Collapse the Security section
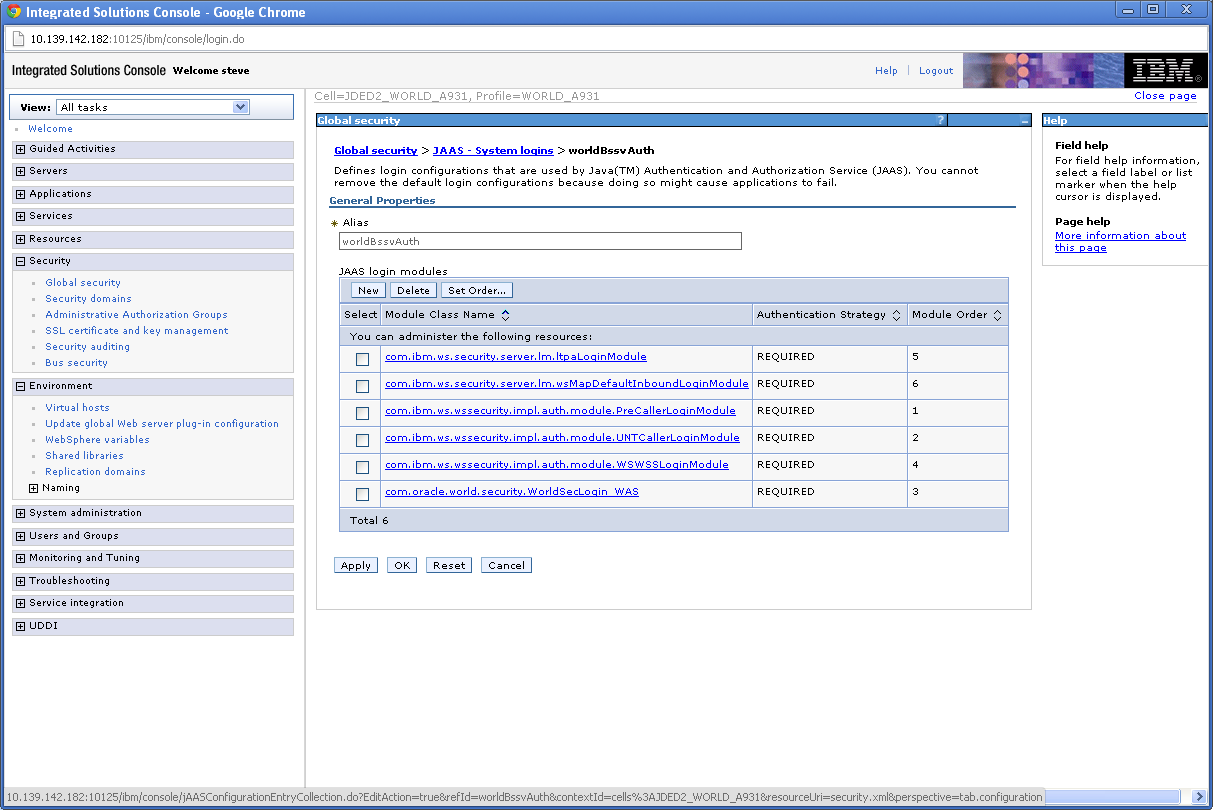Image resolution: width=1213 pixels, height=810 pixels. pos(21,261)
